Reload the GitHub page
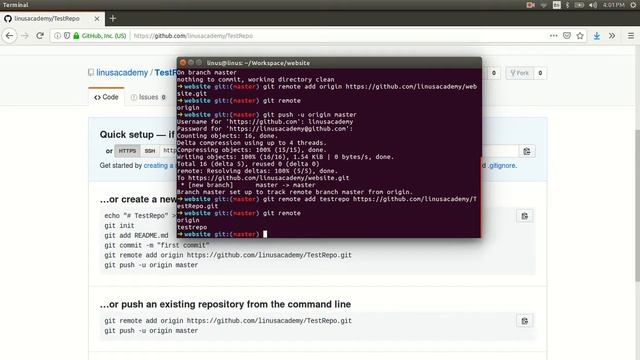This screenshot has width=640, height=360. click(x=40, y=36)
